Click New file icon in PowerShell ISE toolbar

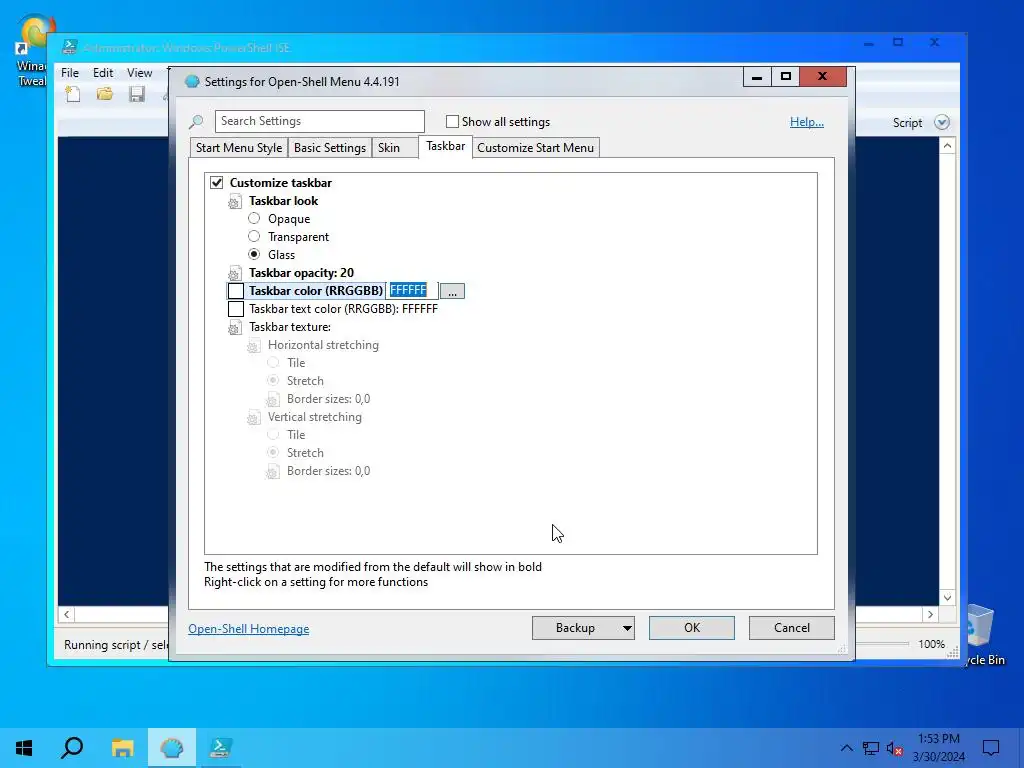[73, 95]
